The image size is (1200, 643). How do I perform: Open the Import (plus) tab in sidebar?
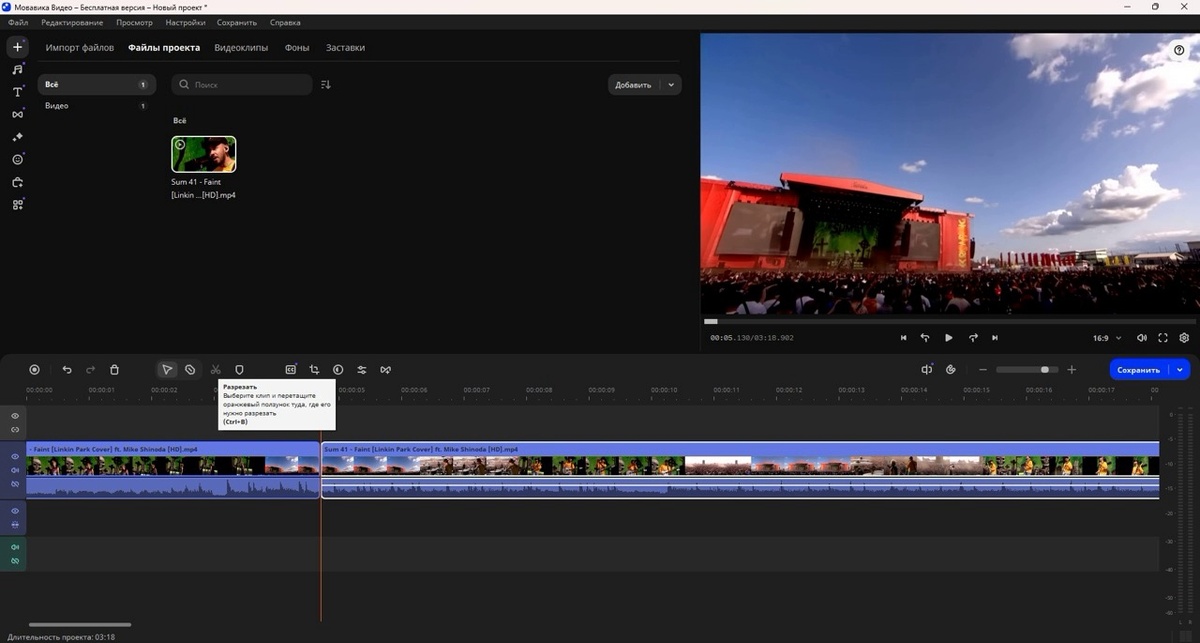(x=17, y=47)
